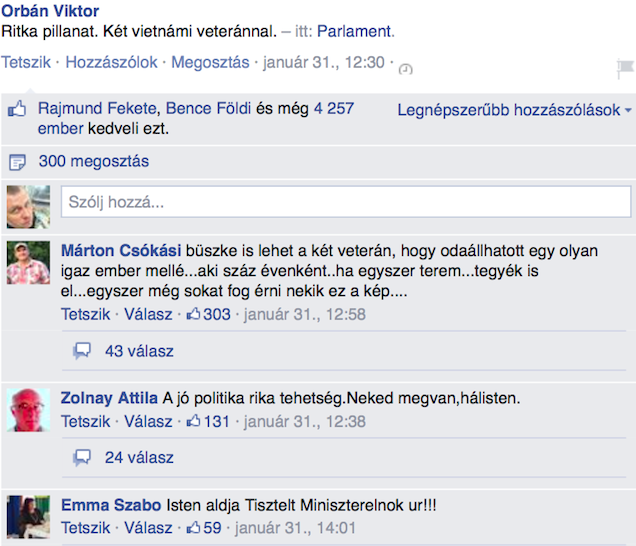Screen dimensions: 636x546
Task: Click thumbs-up icon next to 59 likes
Action: tap(194, 528)
